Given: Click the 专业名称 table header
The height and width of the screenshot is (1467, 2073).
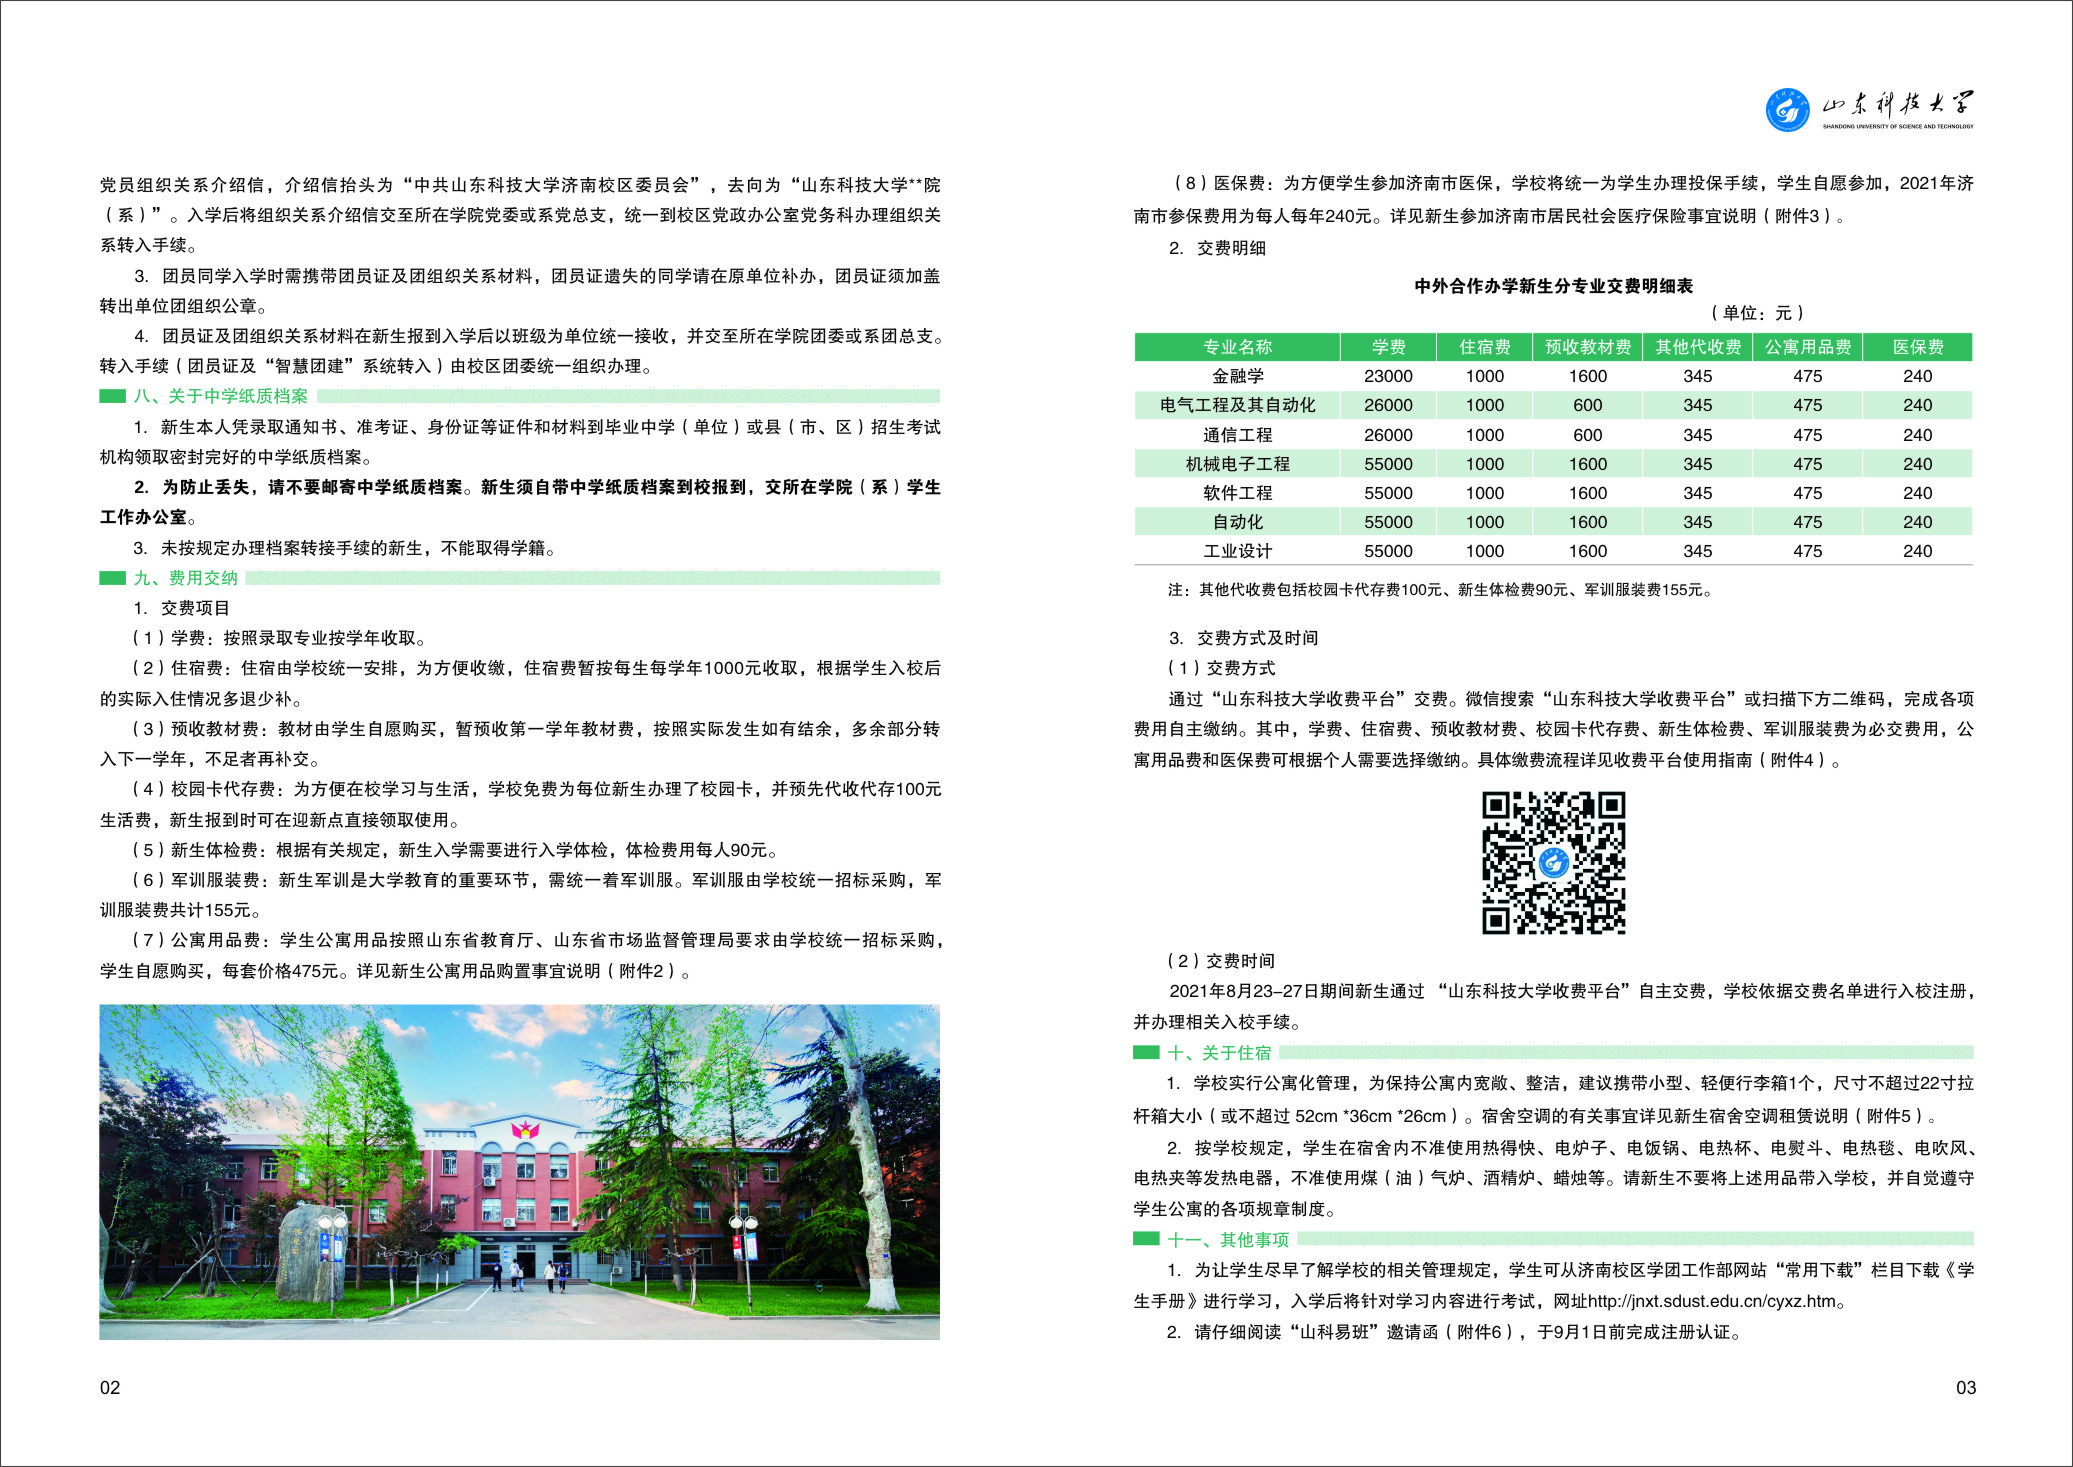Looking at the screenshot, I should [1237, 347].
